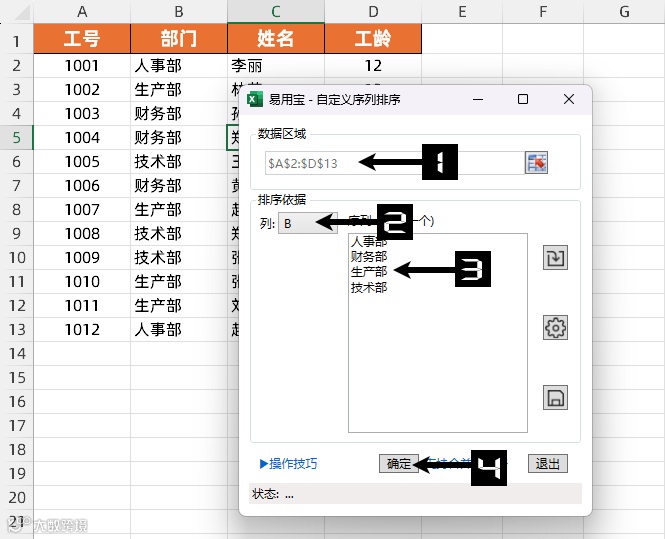Click cell containing 1004
665x539 pixels.
82,137
